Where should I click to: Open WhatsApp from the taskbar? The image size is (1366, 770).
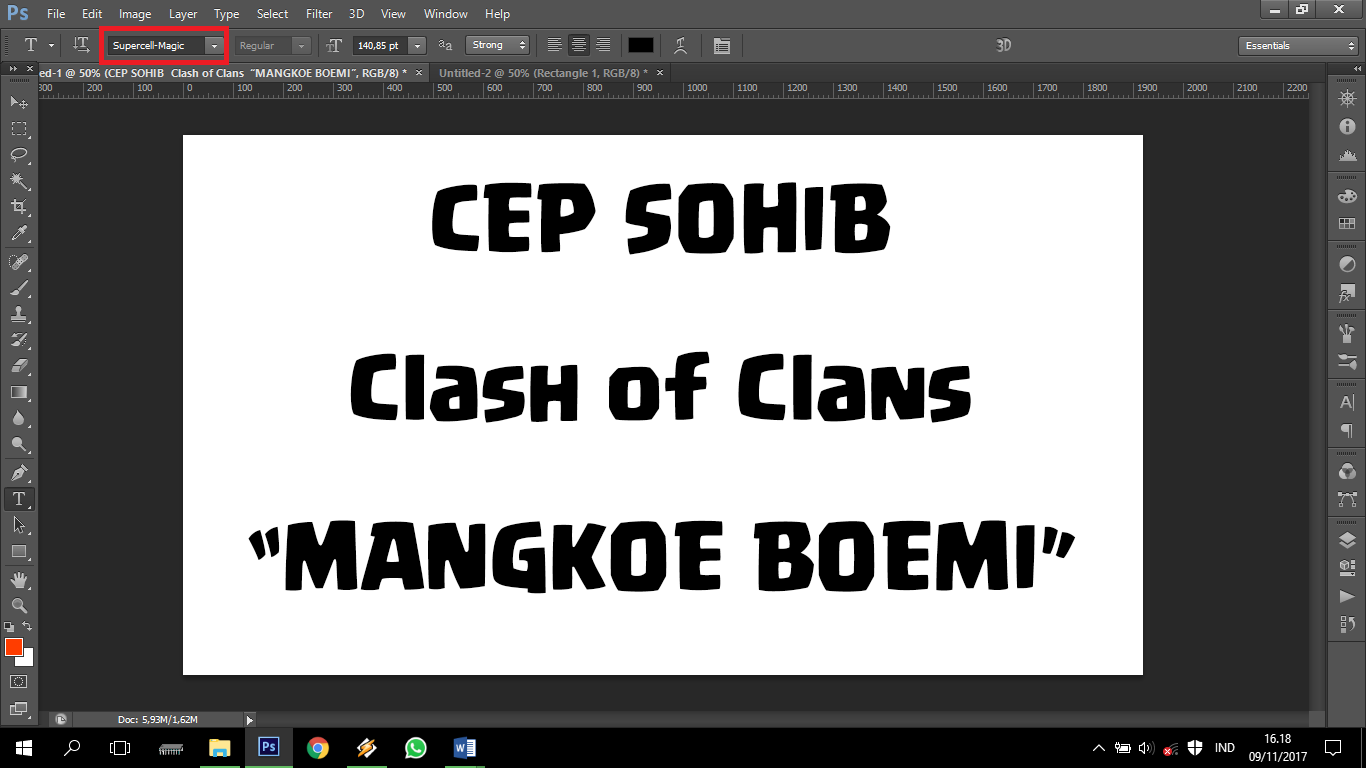pos(415,747)
